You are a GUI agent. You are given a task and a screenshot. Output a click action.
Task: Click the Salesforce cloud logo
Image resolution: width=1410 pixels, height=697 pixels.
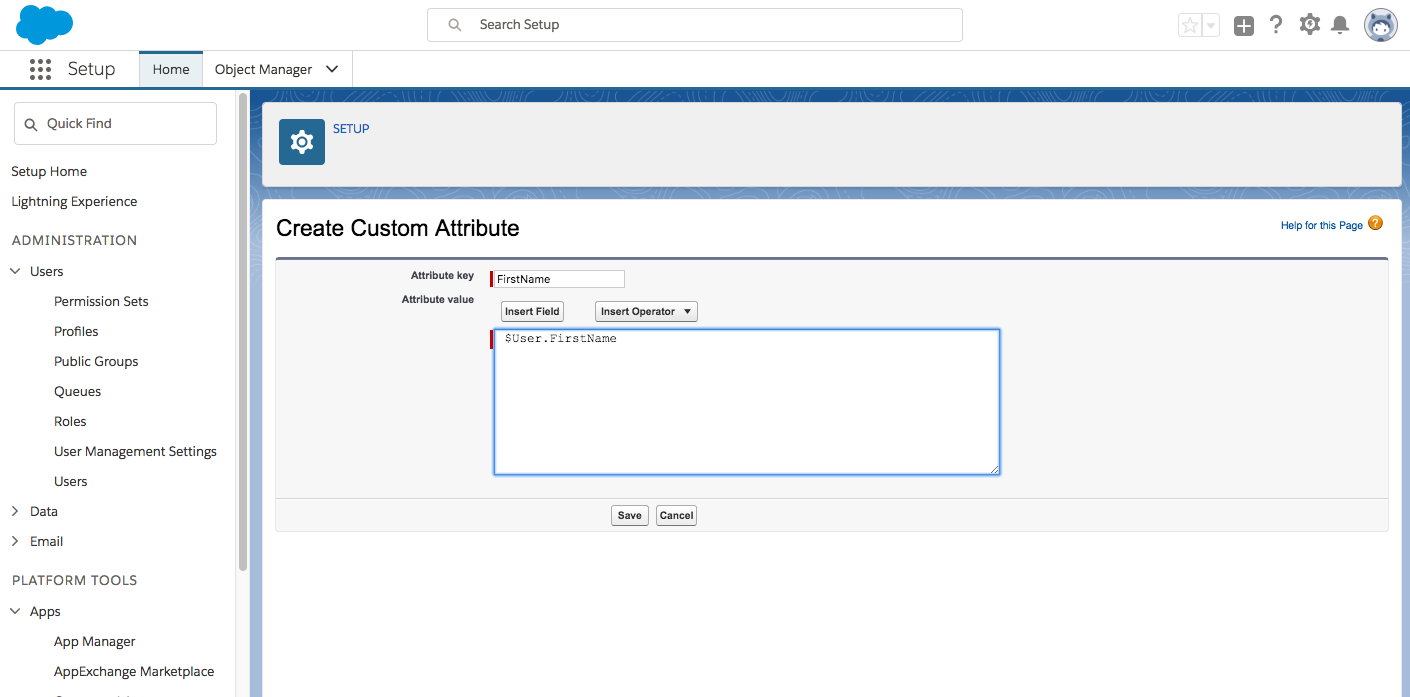click(45, 25)
